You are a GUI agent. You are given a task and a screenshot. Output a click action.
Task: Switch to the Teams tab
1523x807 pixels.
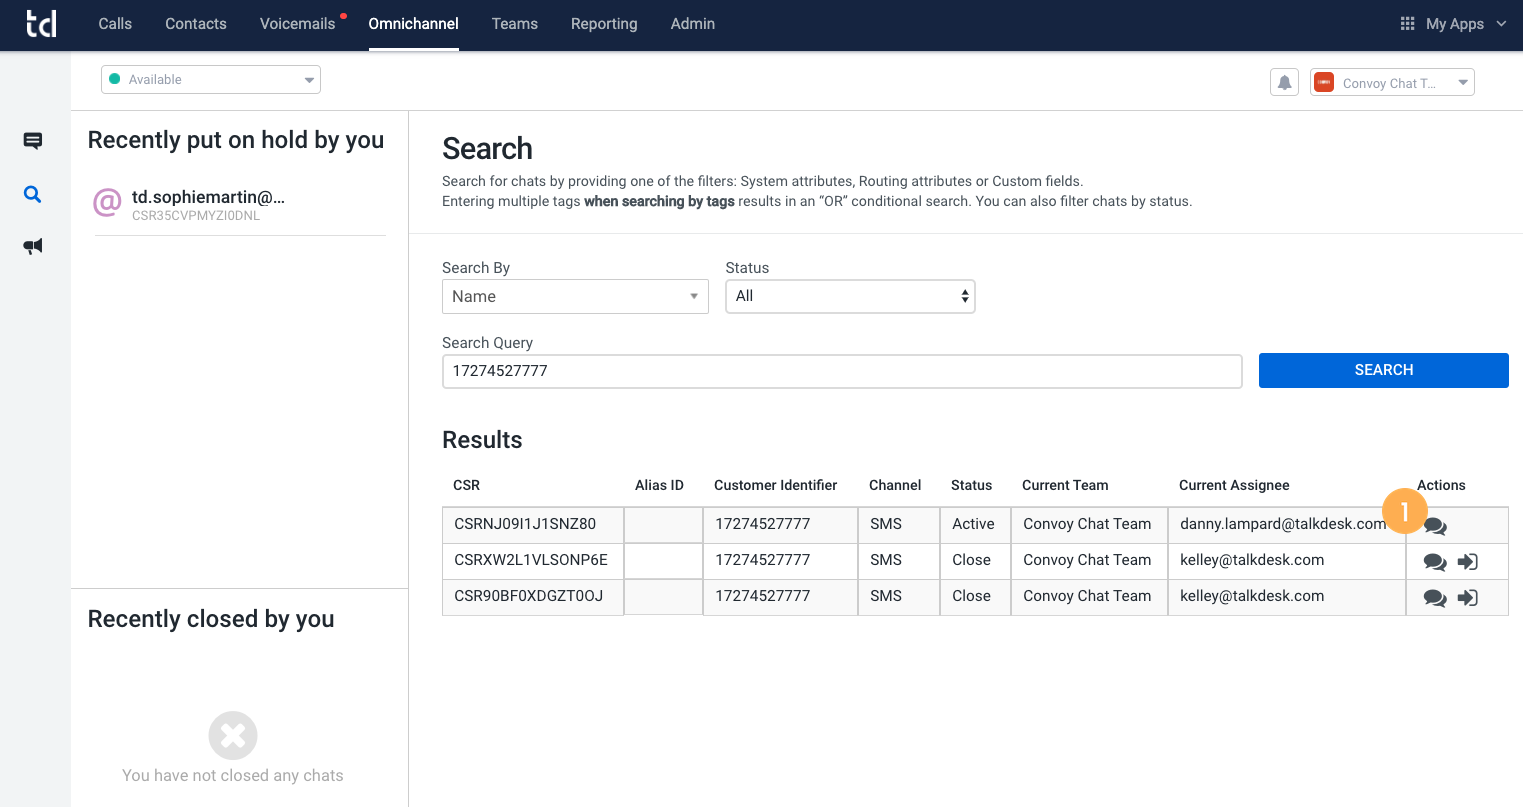point(515,23)
